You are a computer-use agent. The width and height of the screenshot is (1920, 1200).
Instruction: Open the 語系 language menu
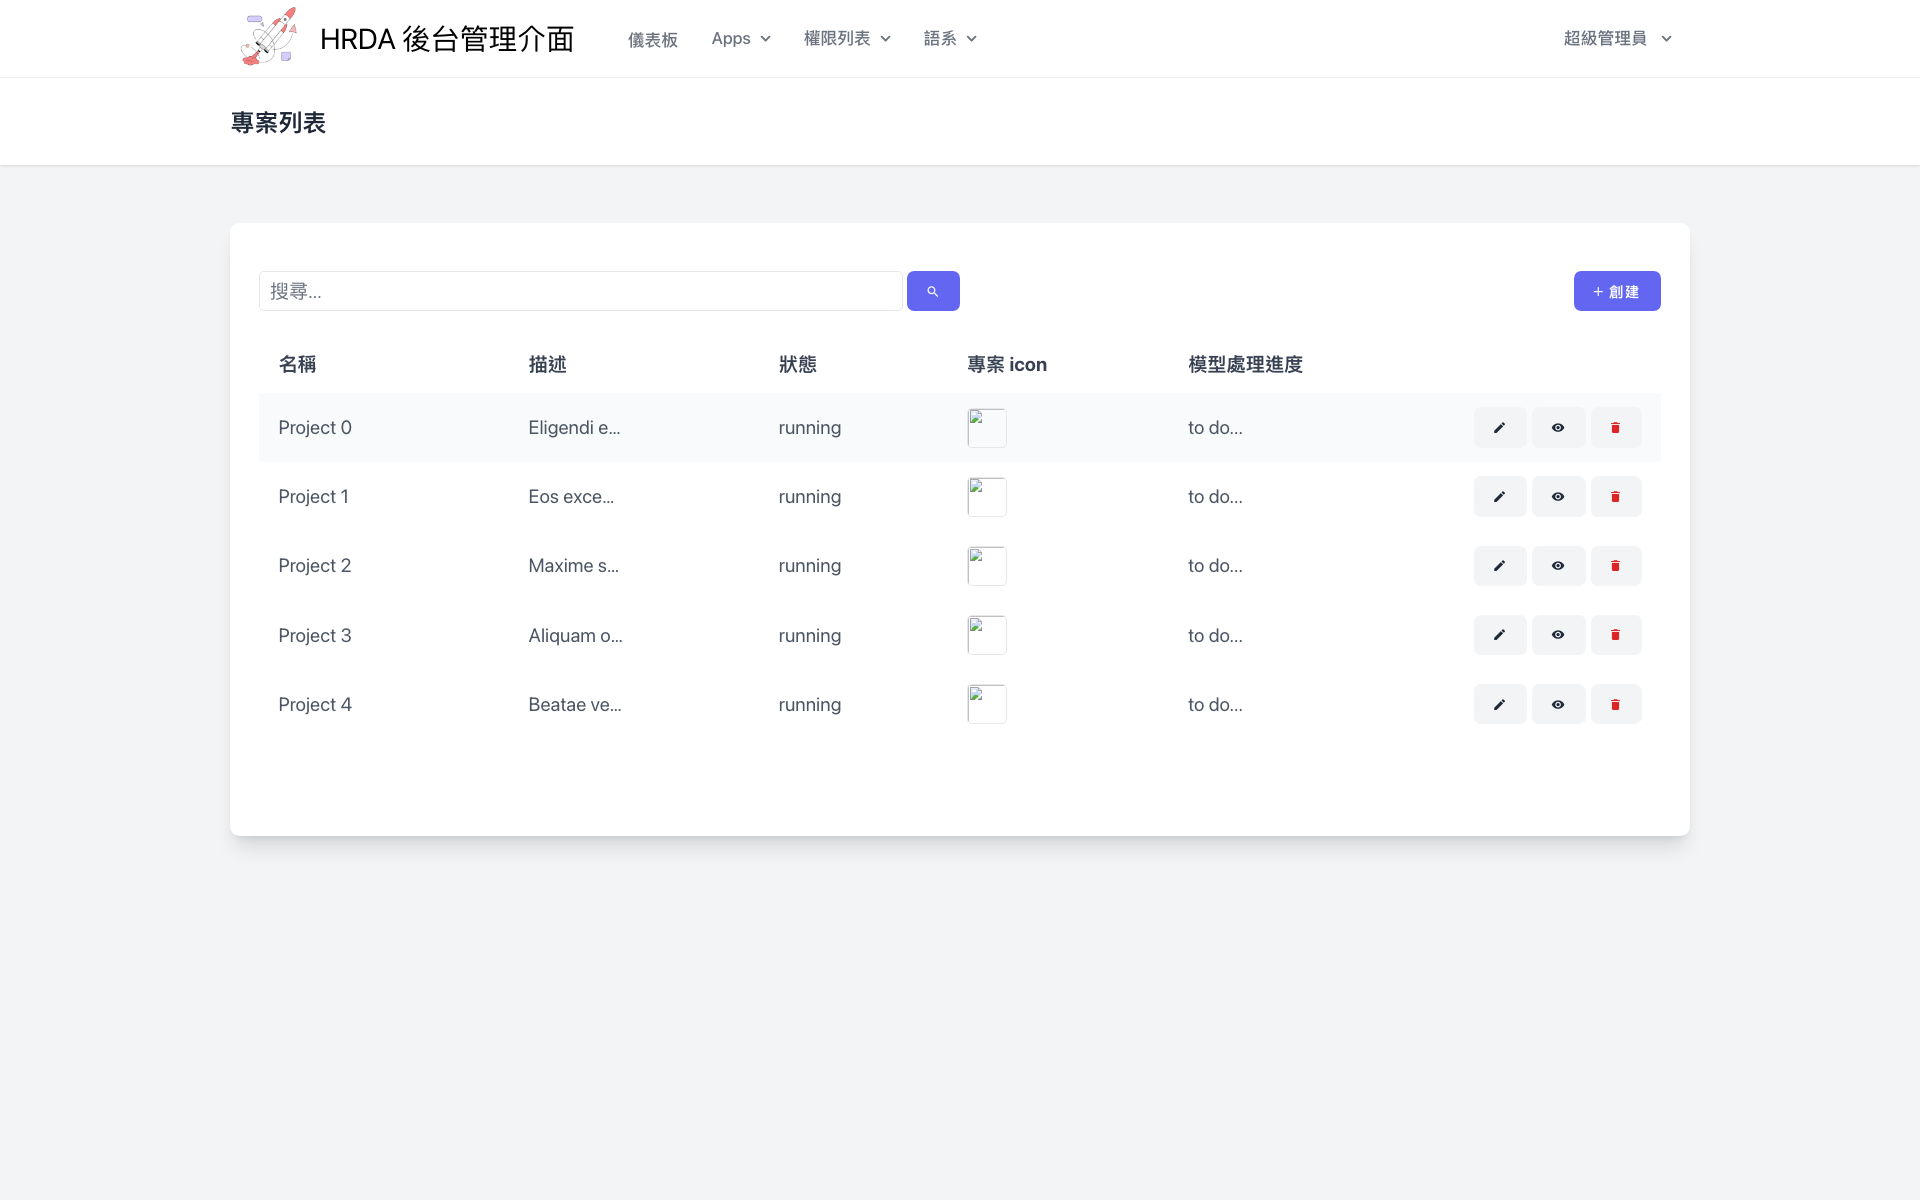(949, 38)
